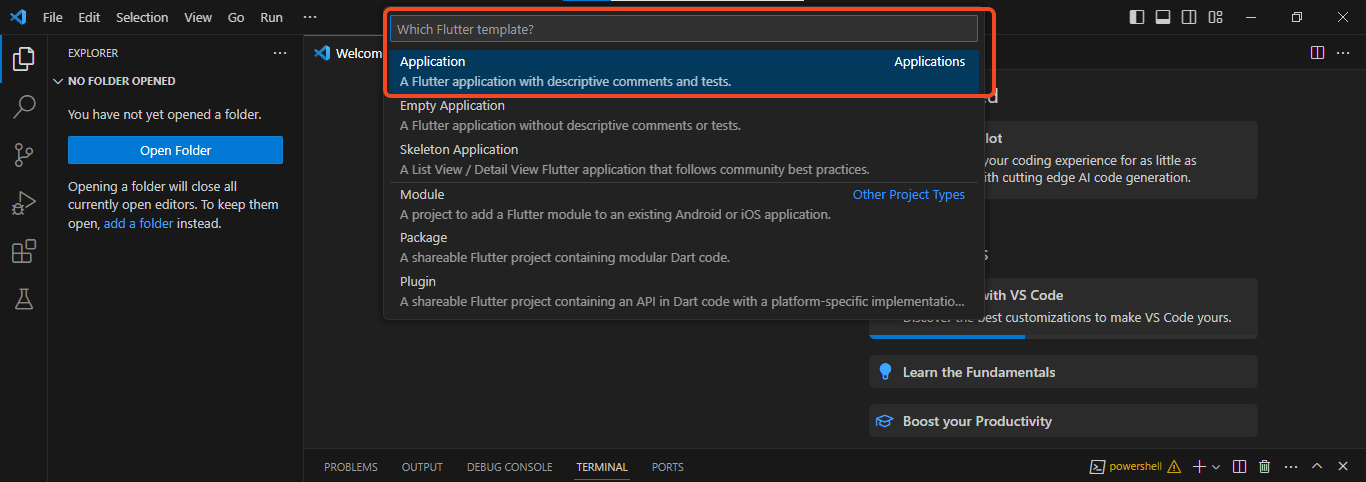Open the View menu
Image resolution: width=1366 pixels, height=482 pixels.
point(198,17)
